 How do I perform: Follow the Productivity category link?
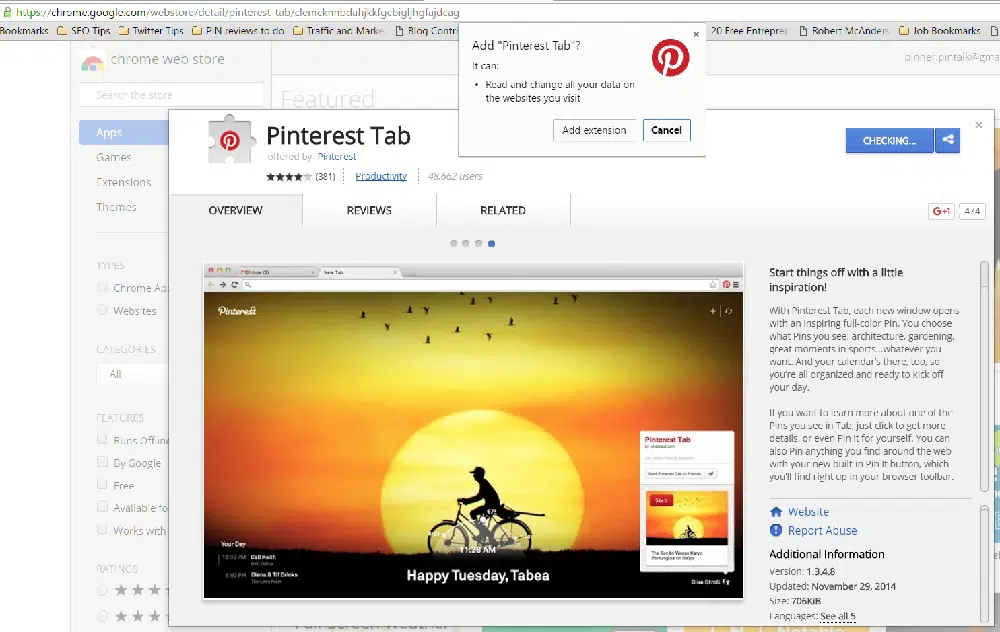pyautogui.click(x=381, y=176)
